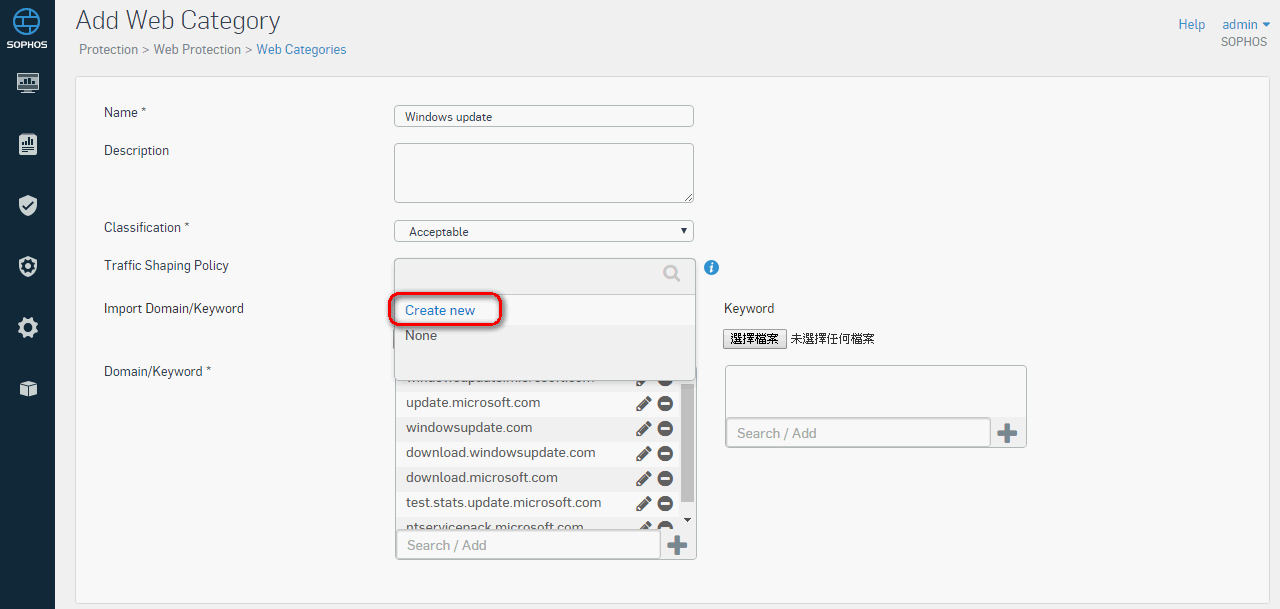This screenshot has width=1280, height=609.
Task: Click the 選擇檔案 choose file button
Action: click(x=755, y=339)
